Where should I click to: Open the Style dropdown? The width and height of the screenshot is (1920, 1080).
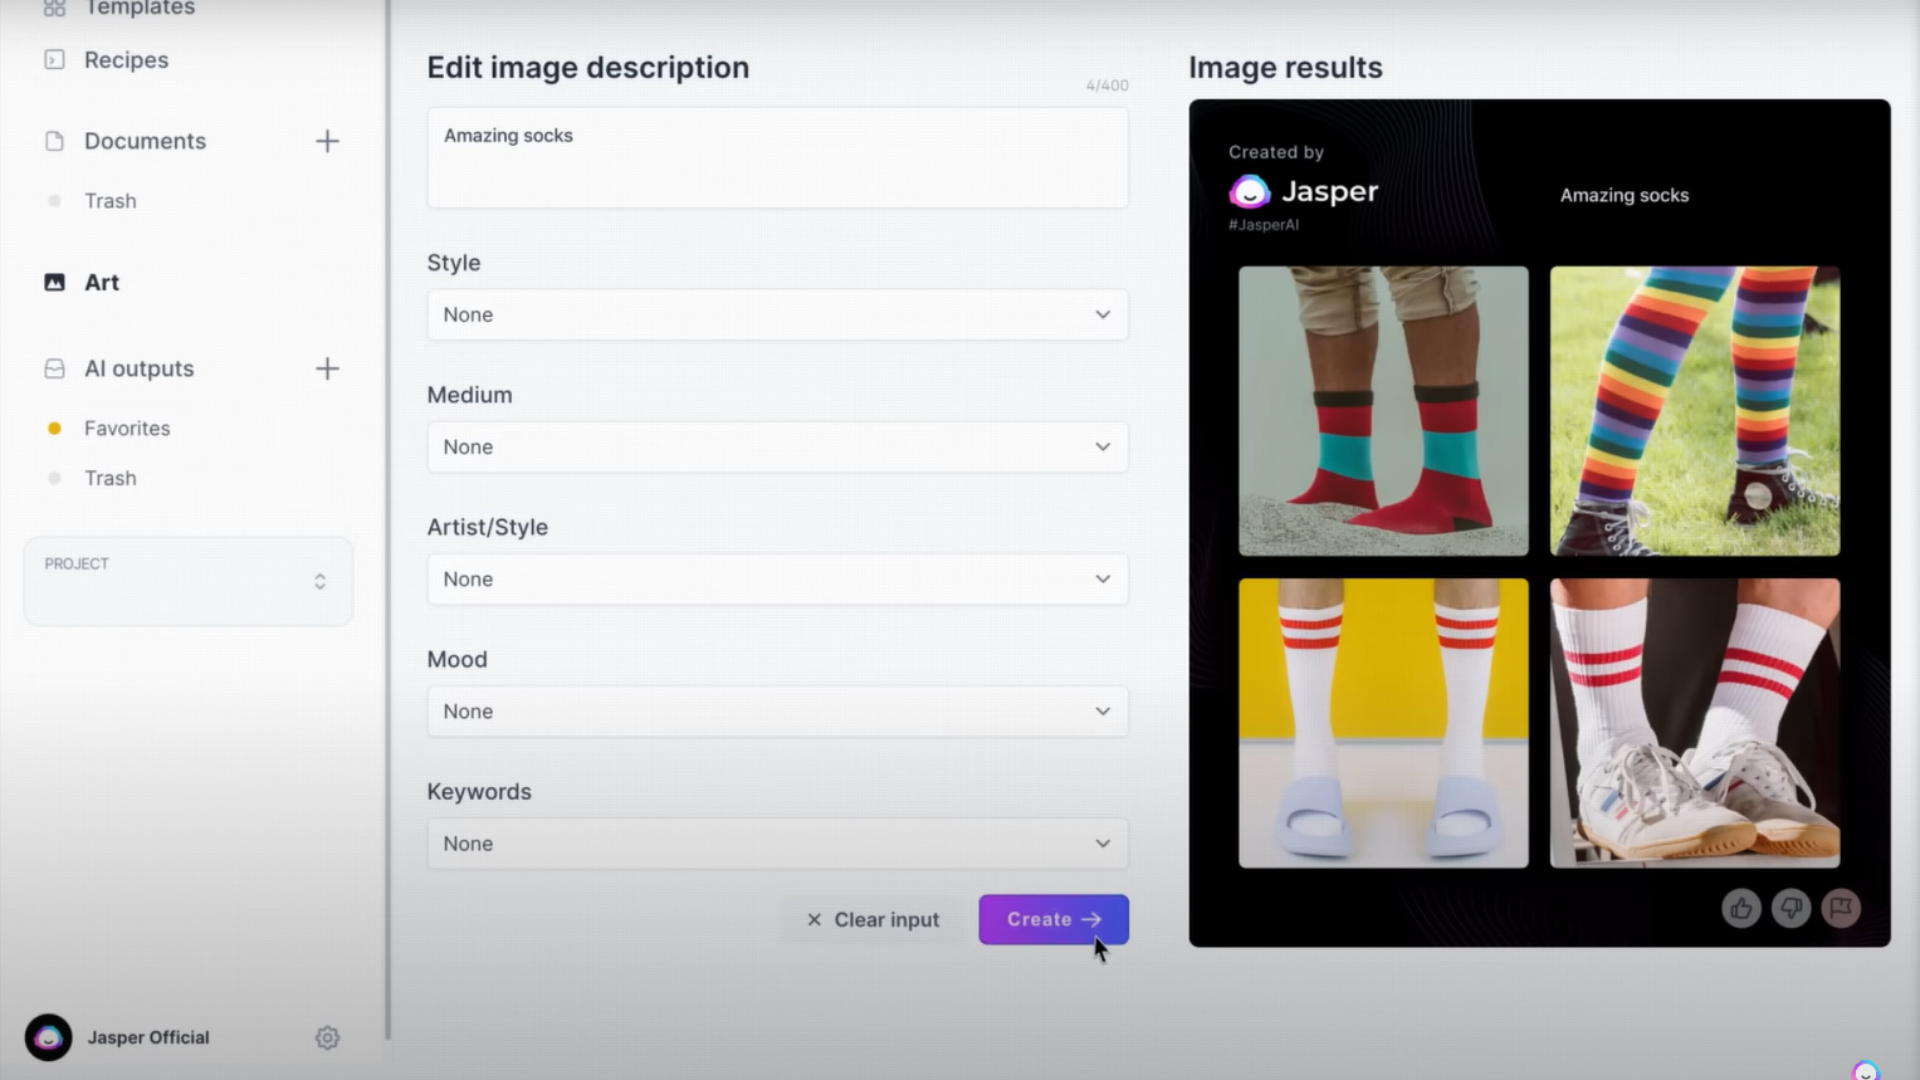coord(777,315)
